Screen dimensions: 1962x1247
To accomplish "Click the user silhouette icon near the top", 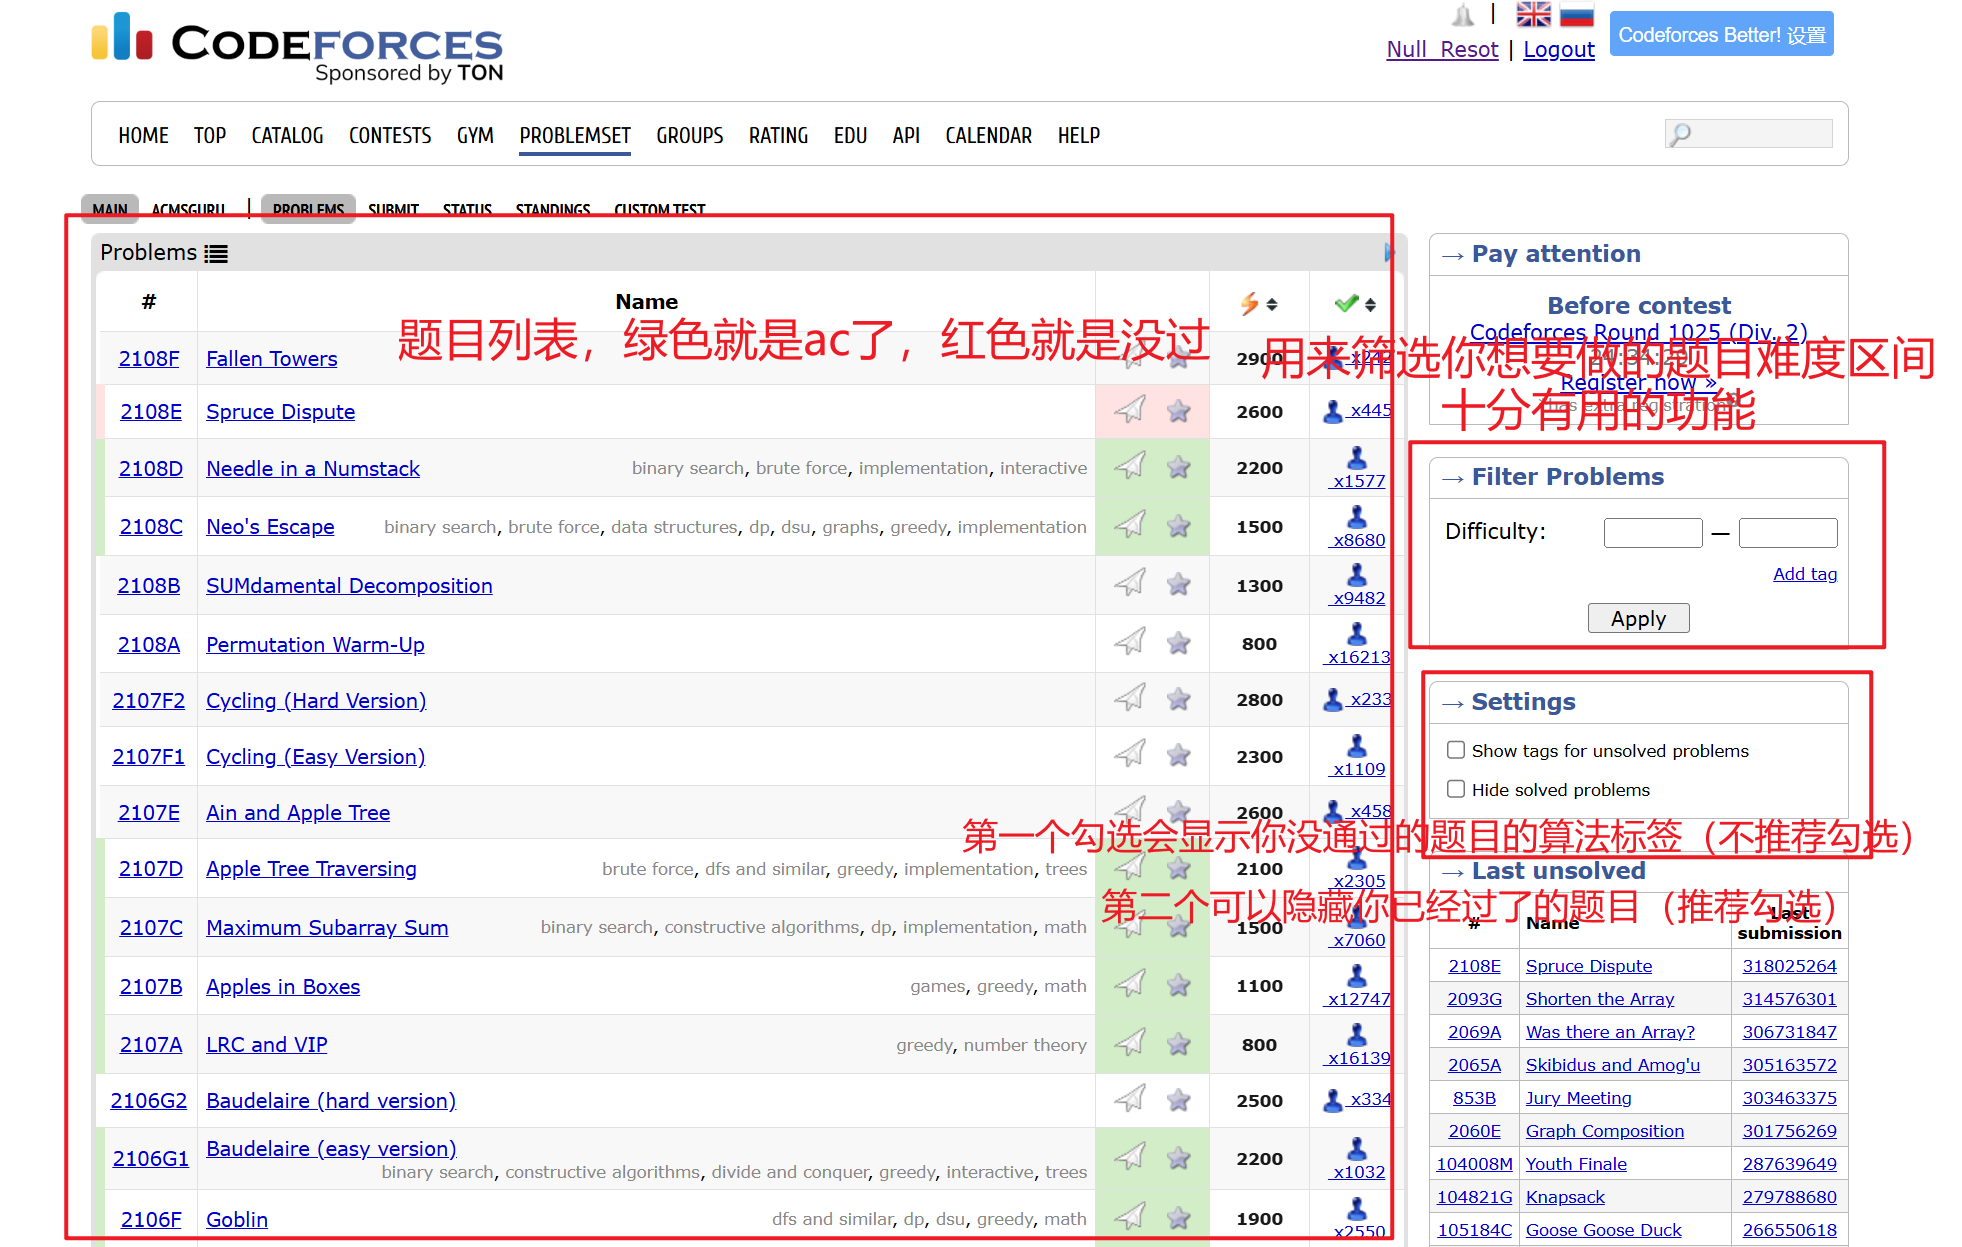I will pos(1462,14).
